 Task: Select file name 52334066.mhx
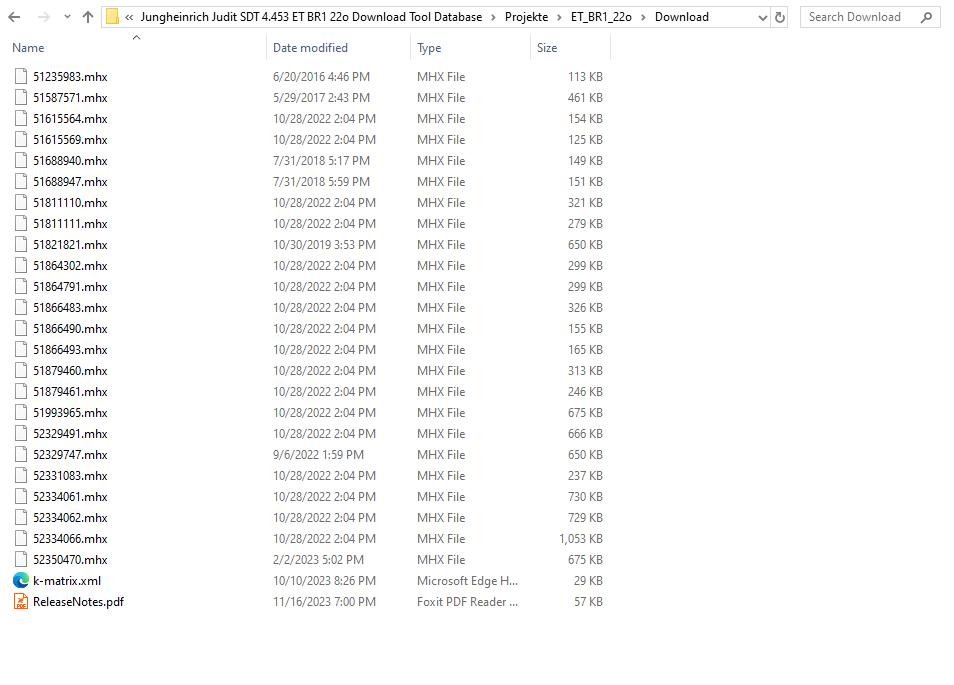coord(70,538)
